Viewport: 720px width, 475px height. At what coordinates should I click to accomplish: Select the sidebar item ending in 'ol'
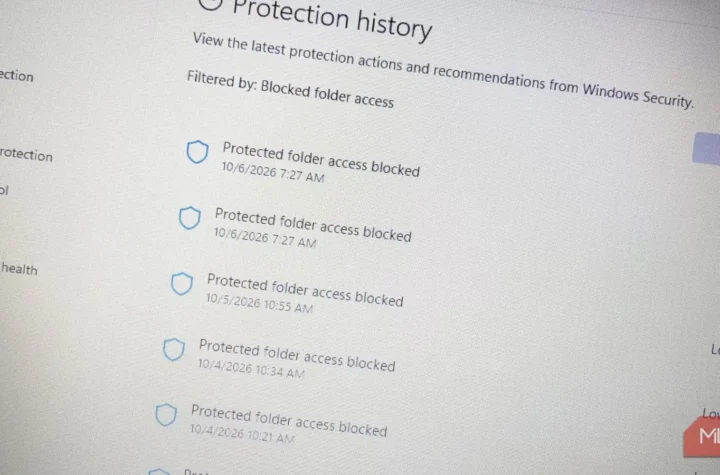click(5, 190)
